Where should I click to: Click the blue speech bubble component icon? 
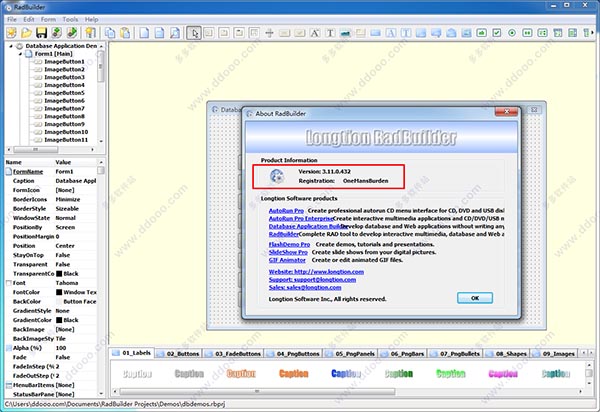tap(436, 33)
